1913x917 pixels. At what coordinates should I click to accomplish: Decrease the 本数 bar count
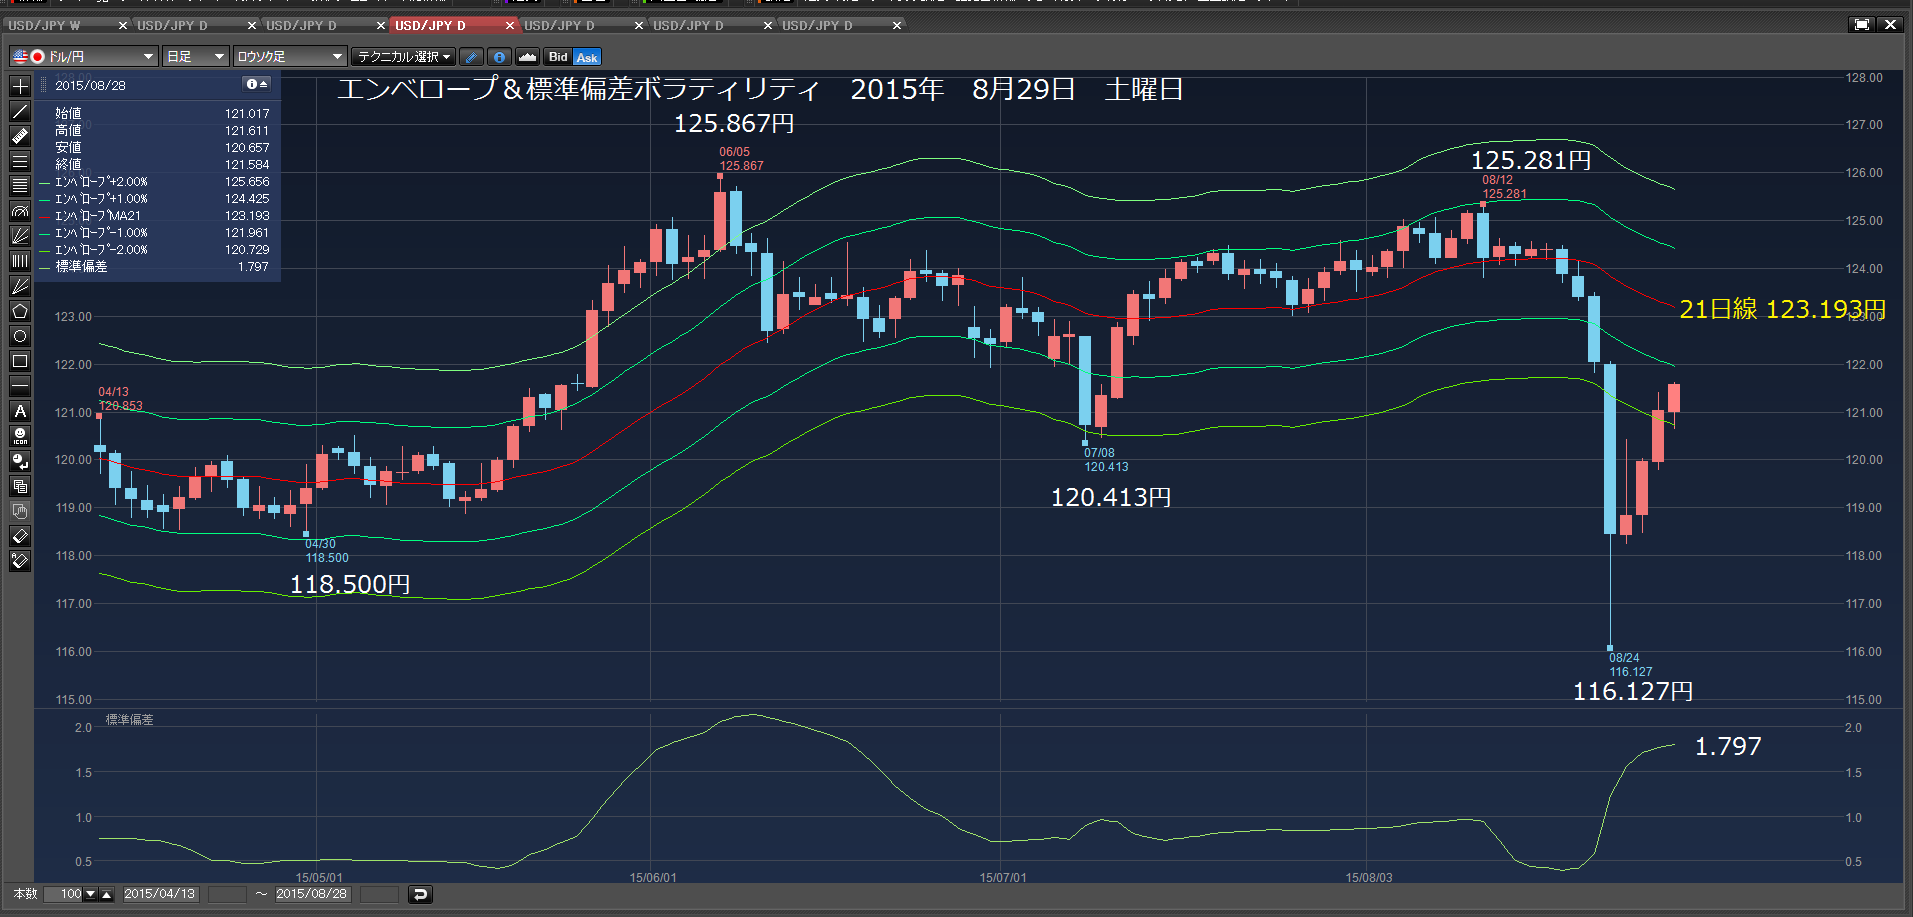coord(91,894)
